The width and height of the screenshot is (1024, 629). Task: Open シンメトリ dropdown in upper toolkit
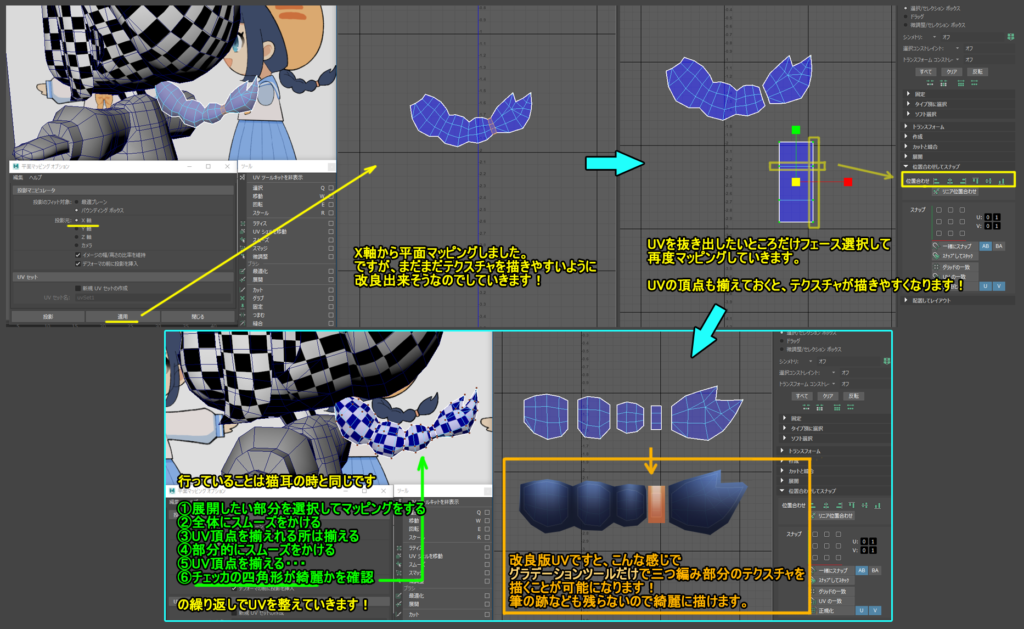[x=935, y=37]
